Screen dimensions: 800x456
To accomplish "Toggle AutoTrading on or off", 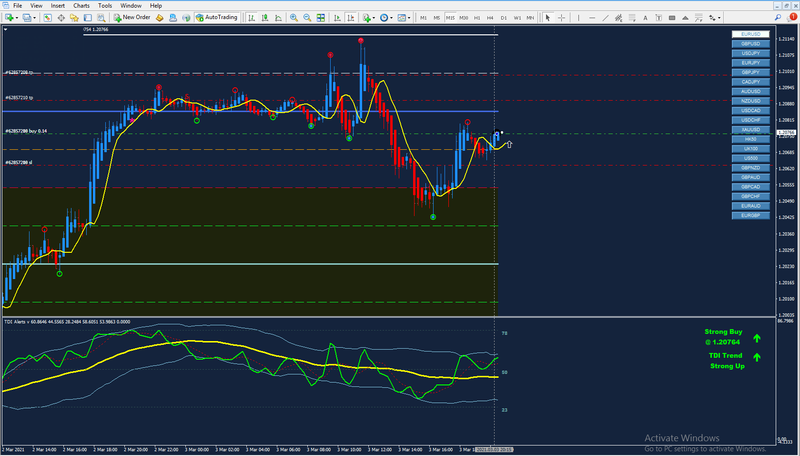I will (216, 18).
